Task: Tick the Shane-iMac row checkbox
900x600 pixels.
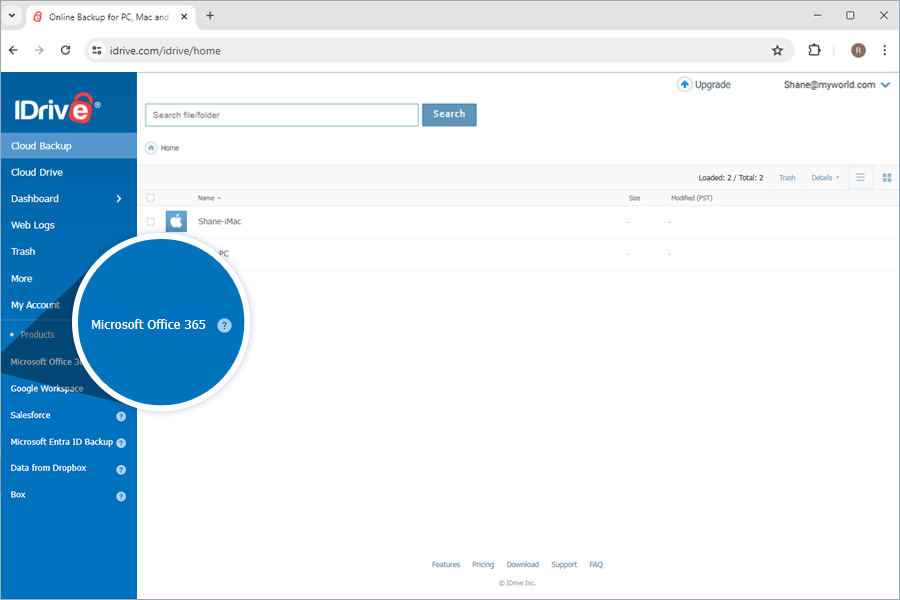Action: point(150,221)
